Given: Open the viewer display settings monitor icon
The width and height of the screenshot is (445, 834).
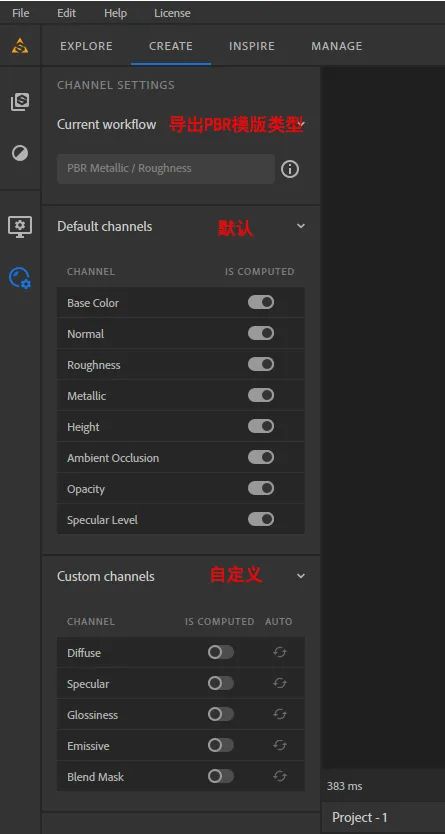Looking at the screenshot, I should click(x=20, y=227).
